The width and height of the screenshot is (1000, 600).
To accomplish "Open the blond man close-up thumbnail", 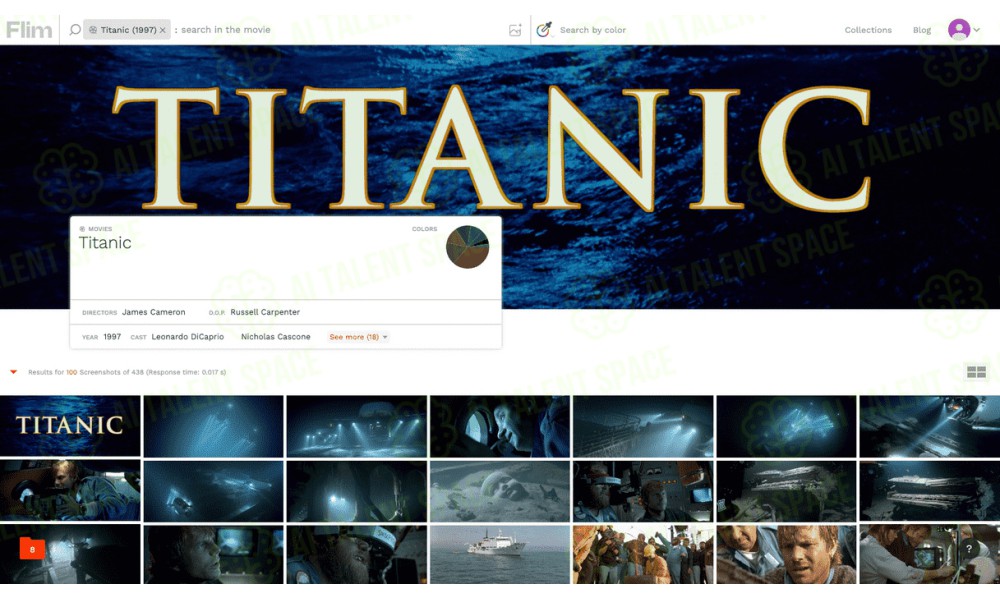I will pyautogui.click(x=786, y=554).
